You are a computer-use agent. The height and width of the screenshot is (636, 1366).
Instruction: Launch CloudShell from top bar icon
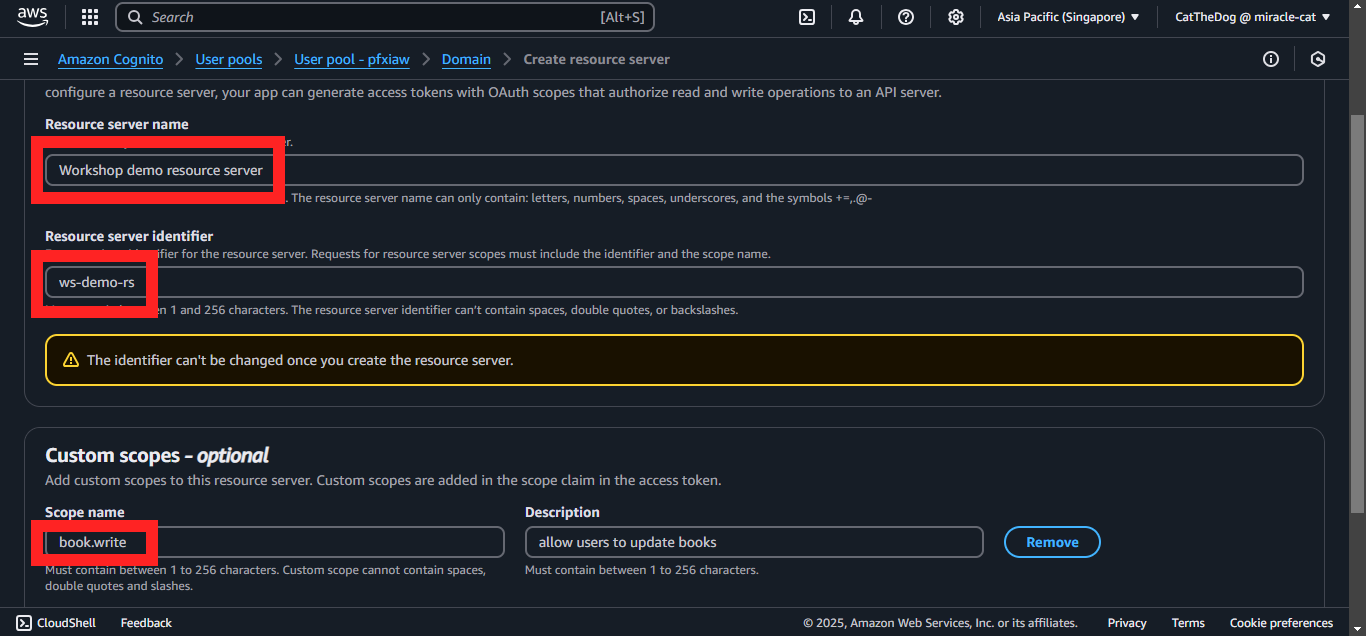[x=806, y=17]
